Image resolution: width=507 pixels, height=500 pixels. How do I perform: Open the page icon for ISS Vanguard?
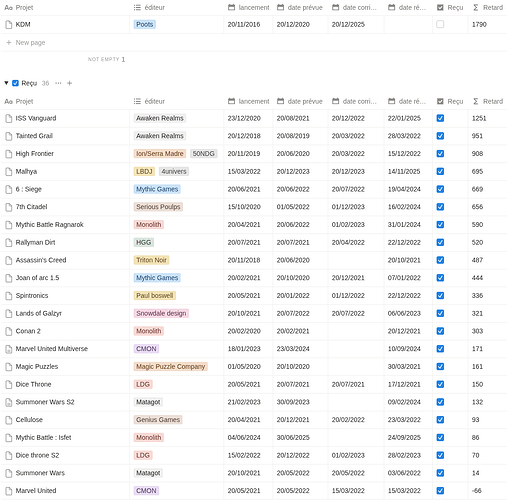coord(9,118)
